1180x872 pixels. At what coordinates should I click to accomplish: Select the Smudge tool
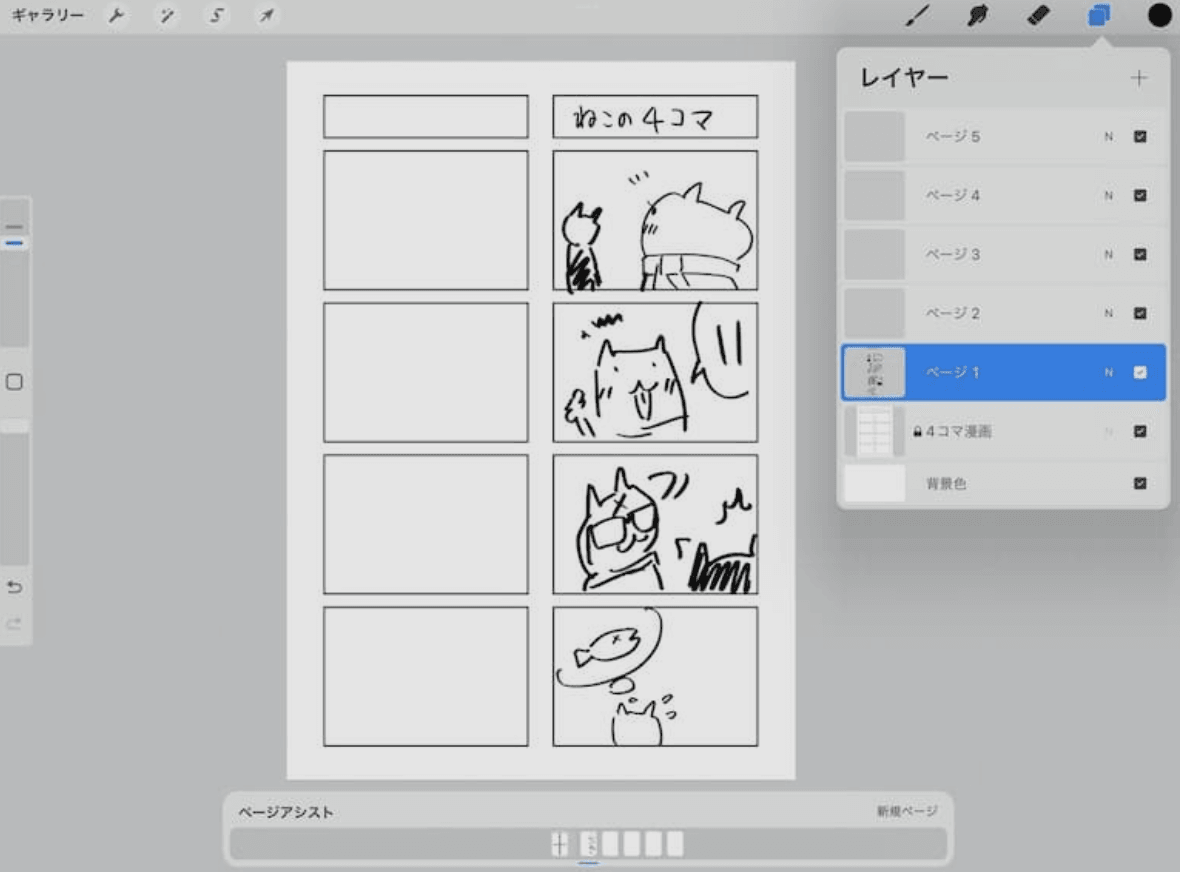tap(977, 15)
